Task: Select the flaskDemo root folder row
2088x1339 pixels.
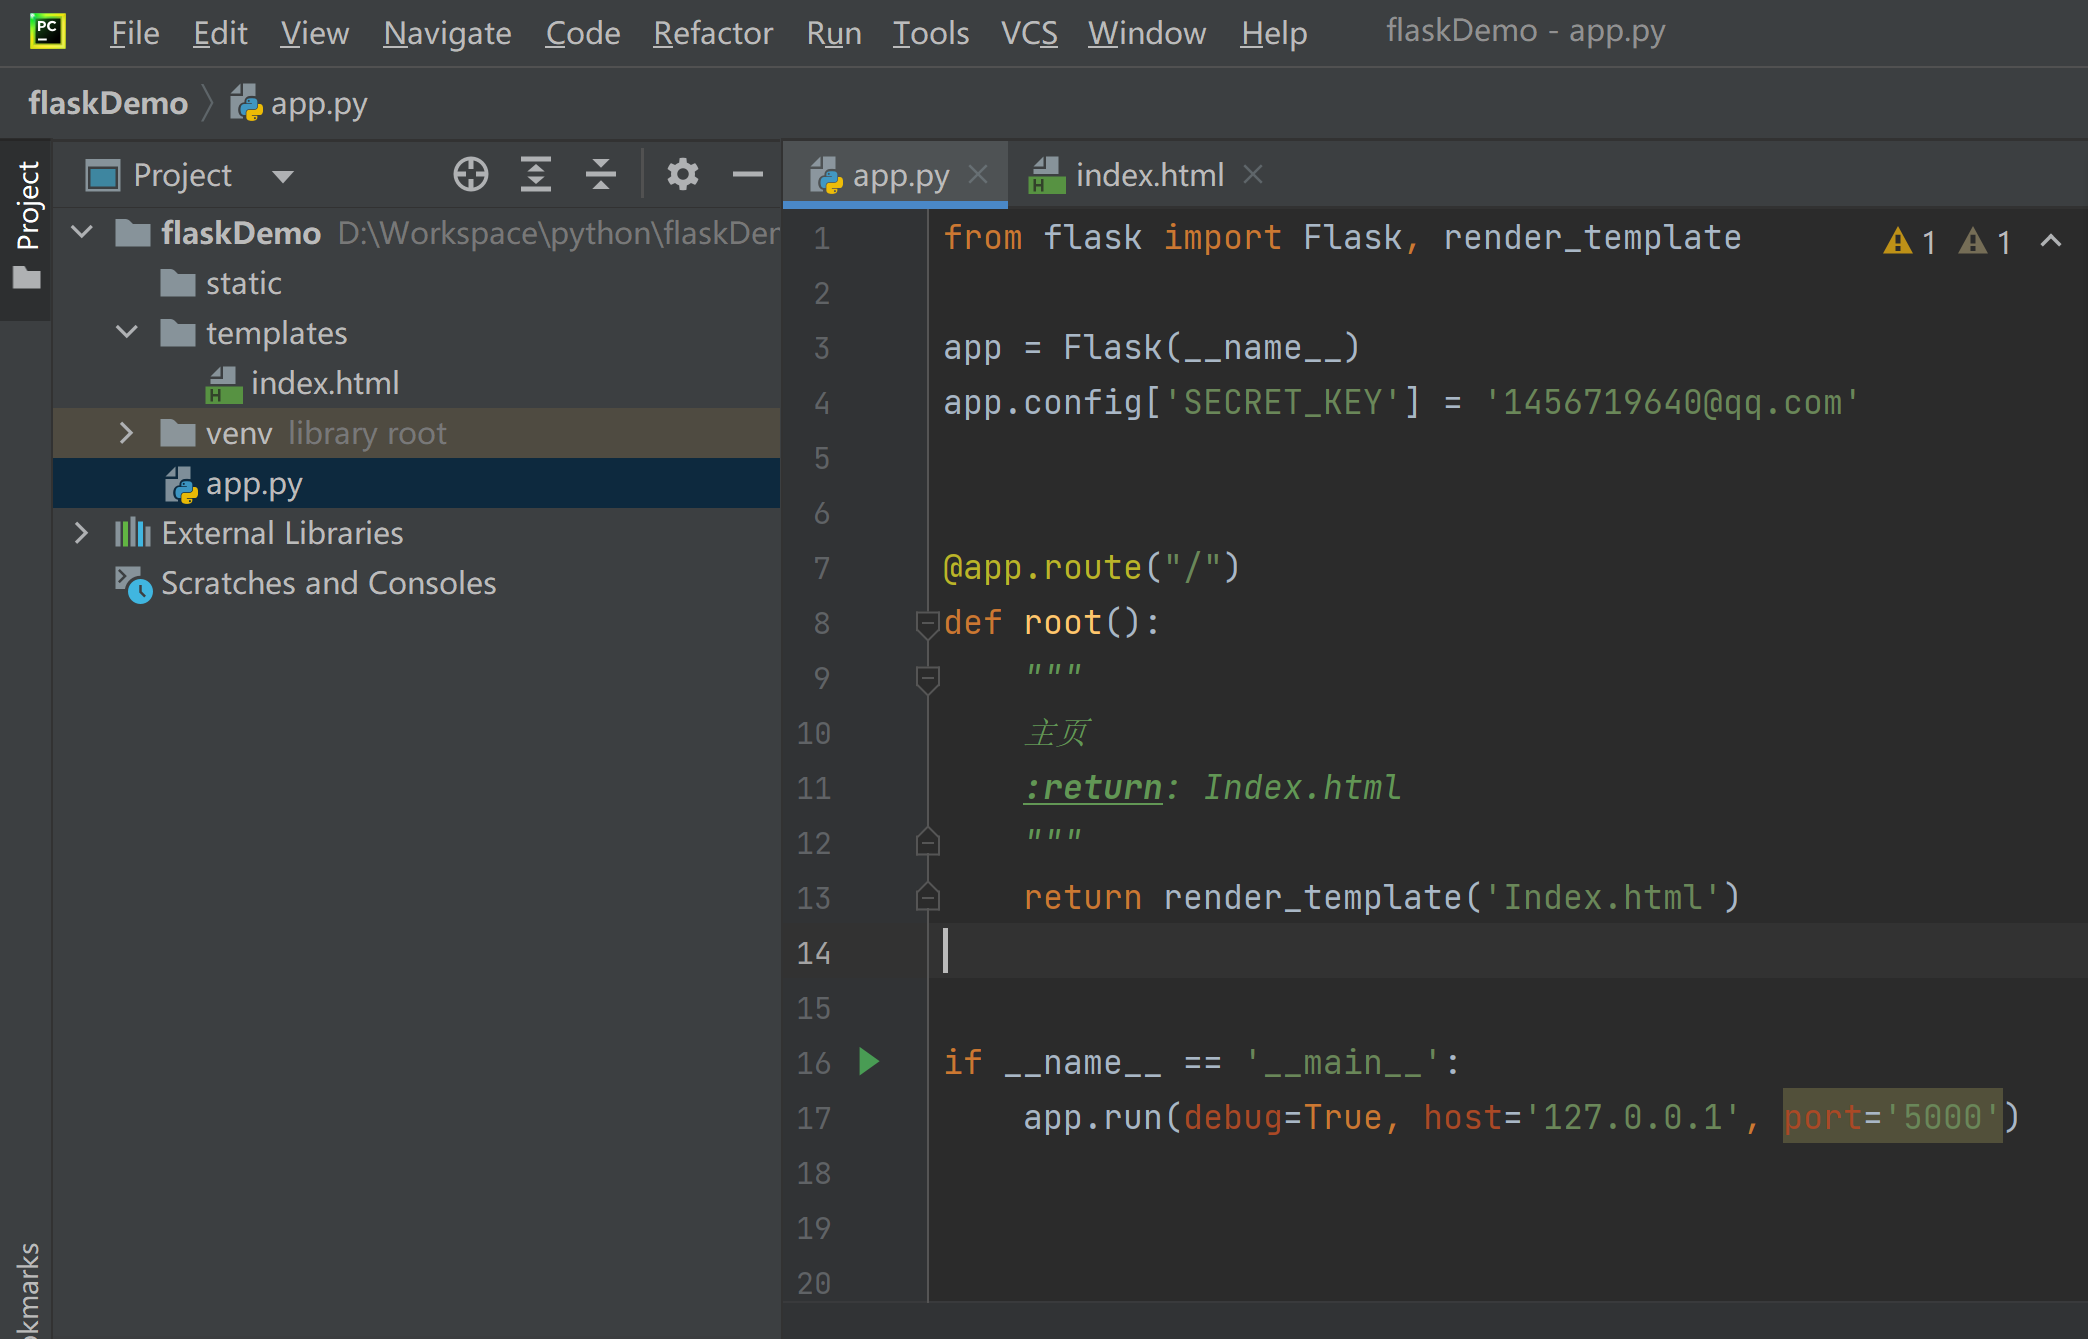Action: point(416,233)
